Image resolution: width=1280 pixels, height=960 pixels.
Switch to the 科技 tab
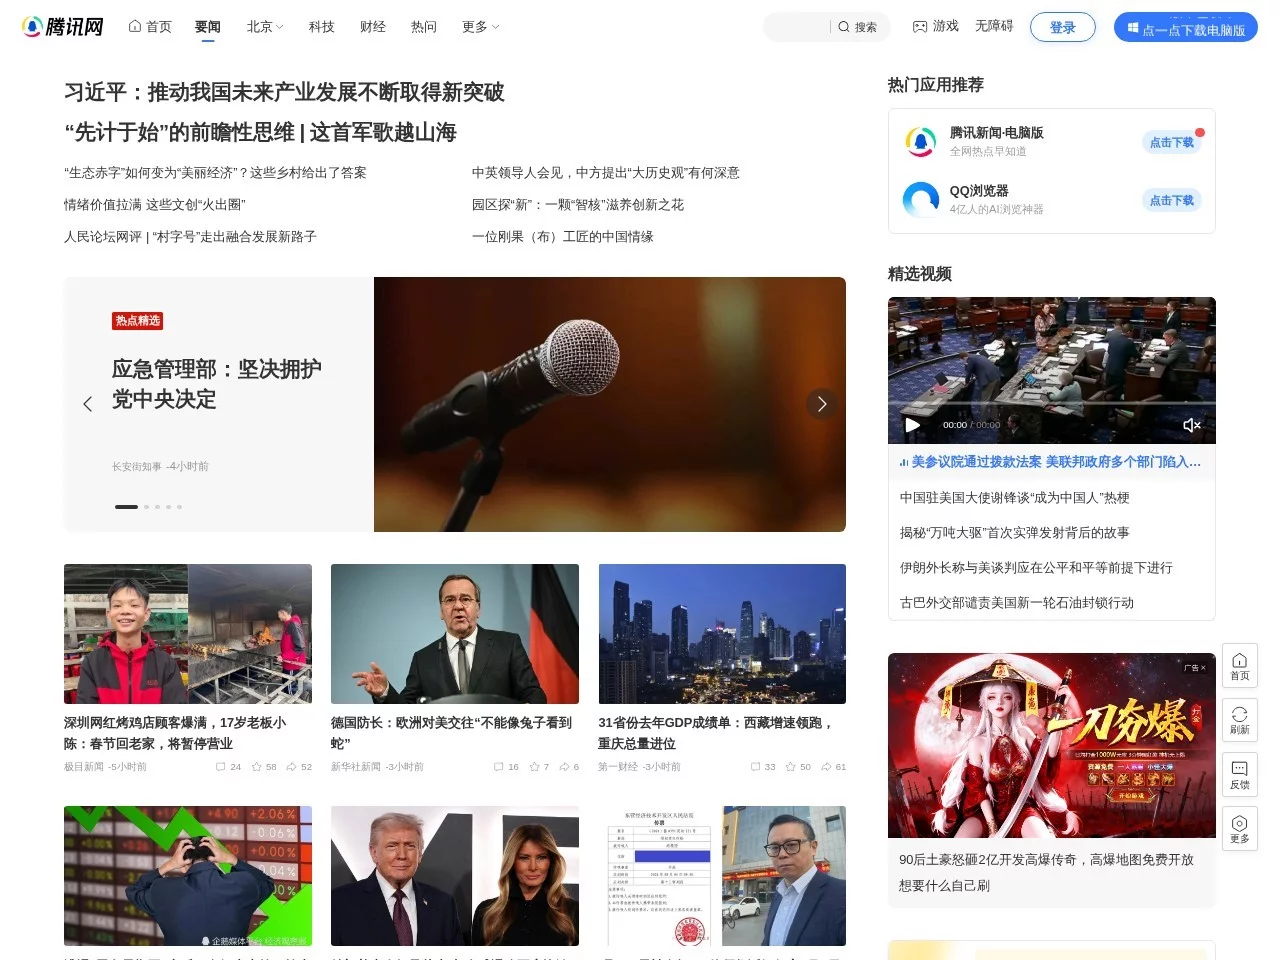point(321,27)
